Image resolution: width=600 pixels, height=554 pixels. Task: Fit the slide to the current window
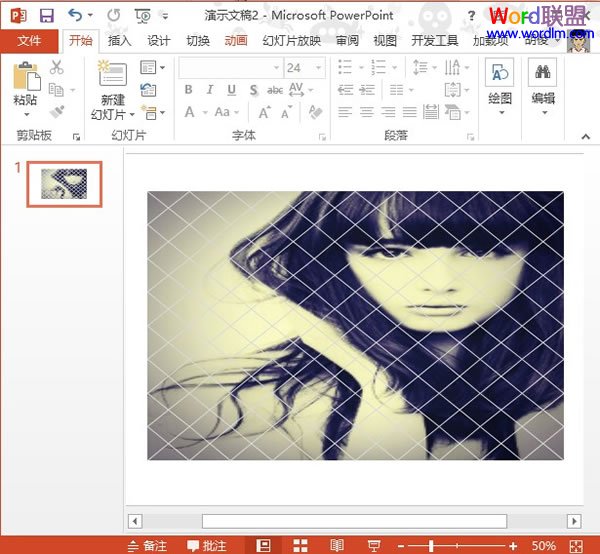click(x=576, y=546)
